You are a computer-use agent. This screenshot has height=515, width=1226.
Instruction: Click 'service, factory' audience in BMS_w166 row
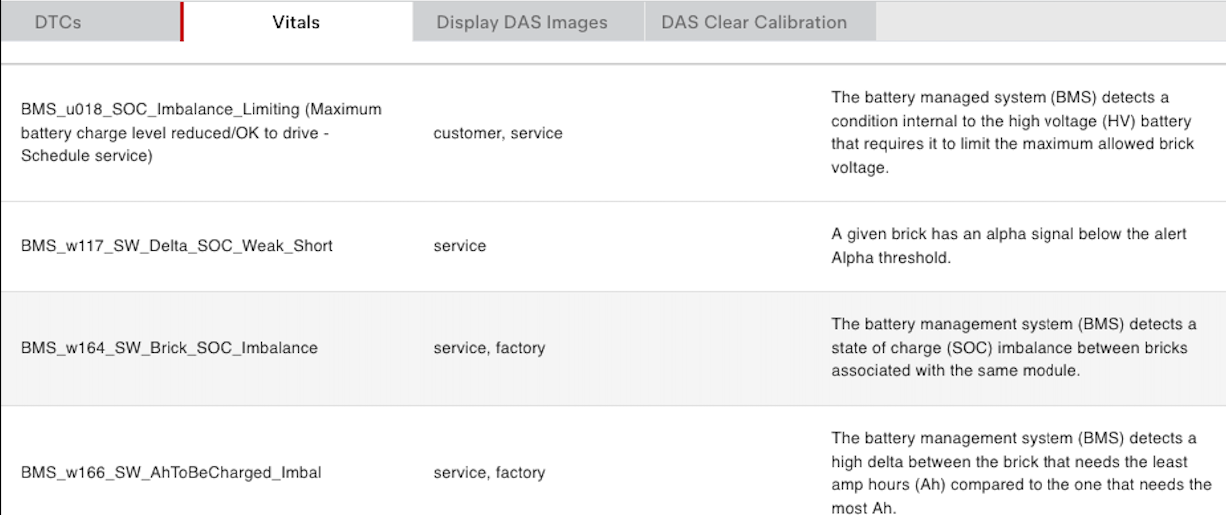[x=489, y=473]
